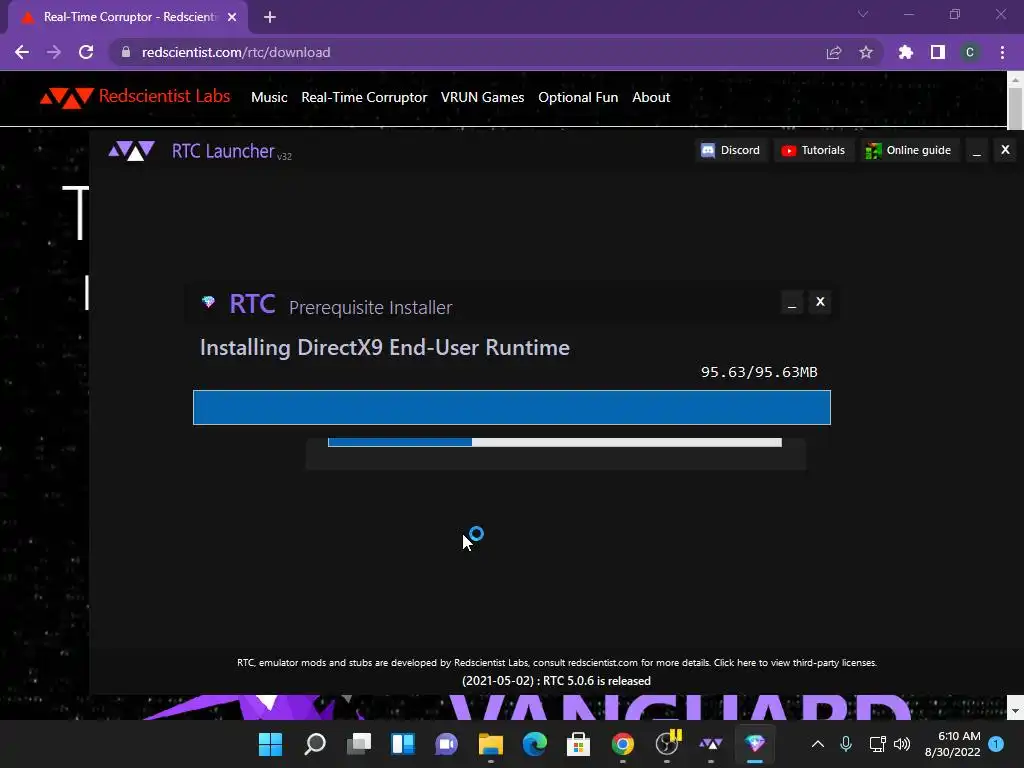The width and height of the screenshot is (1024, 768).
Task: Go back in browser history
Action: (x=22, y=52)
